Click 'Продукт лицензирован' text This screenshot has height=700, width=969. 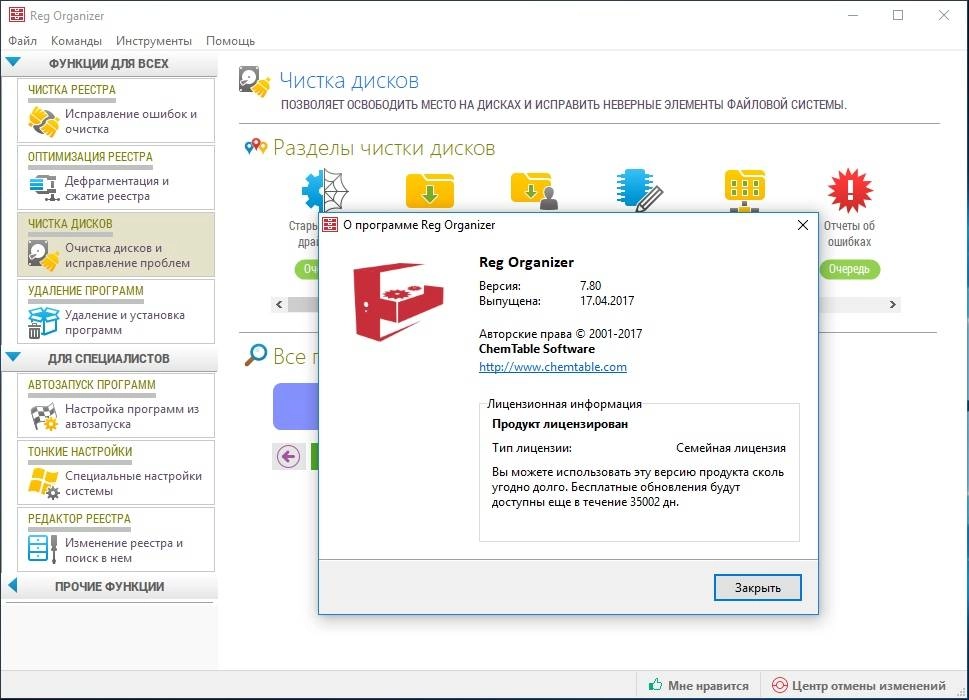[560, 424]
